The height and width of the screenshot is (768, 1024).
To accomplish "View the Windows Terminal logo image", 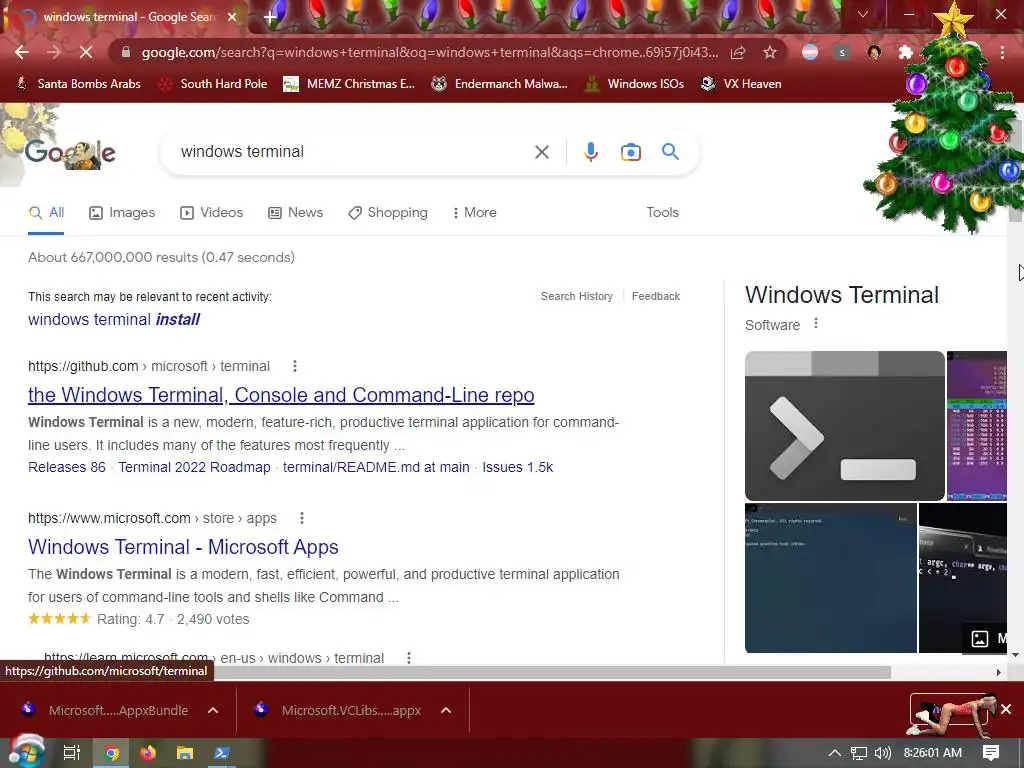I will point(844,426).
